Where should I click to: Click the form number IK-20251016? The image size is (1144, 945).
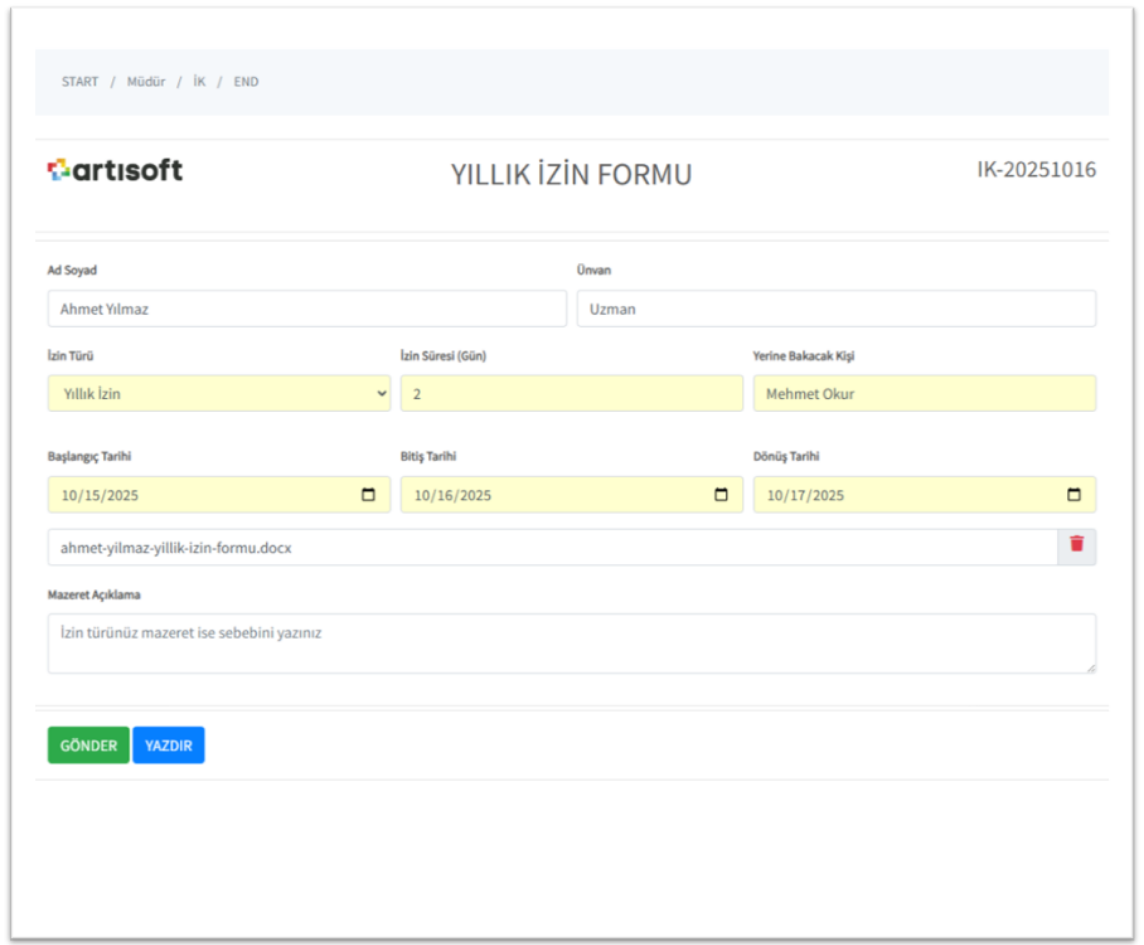click(1036, 170)
